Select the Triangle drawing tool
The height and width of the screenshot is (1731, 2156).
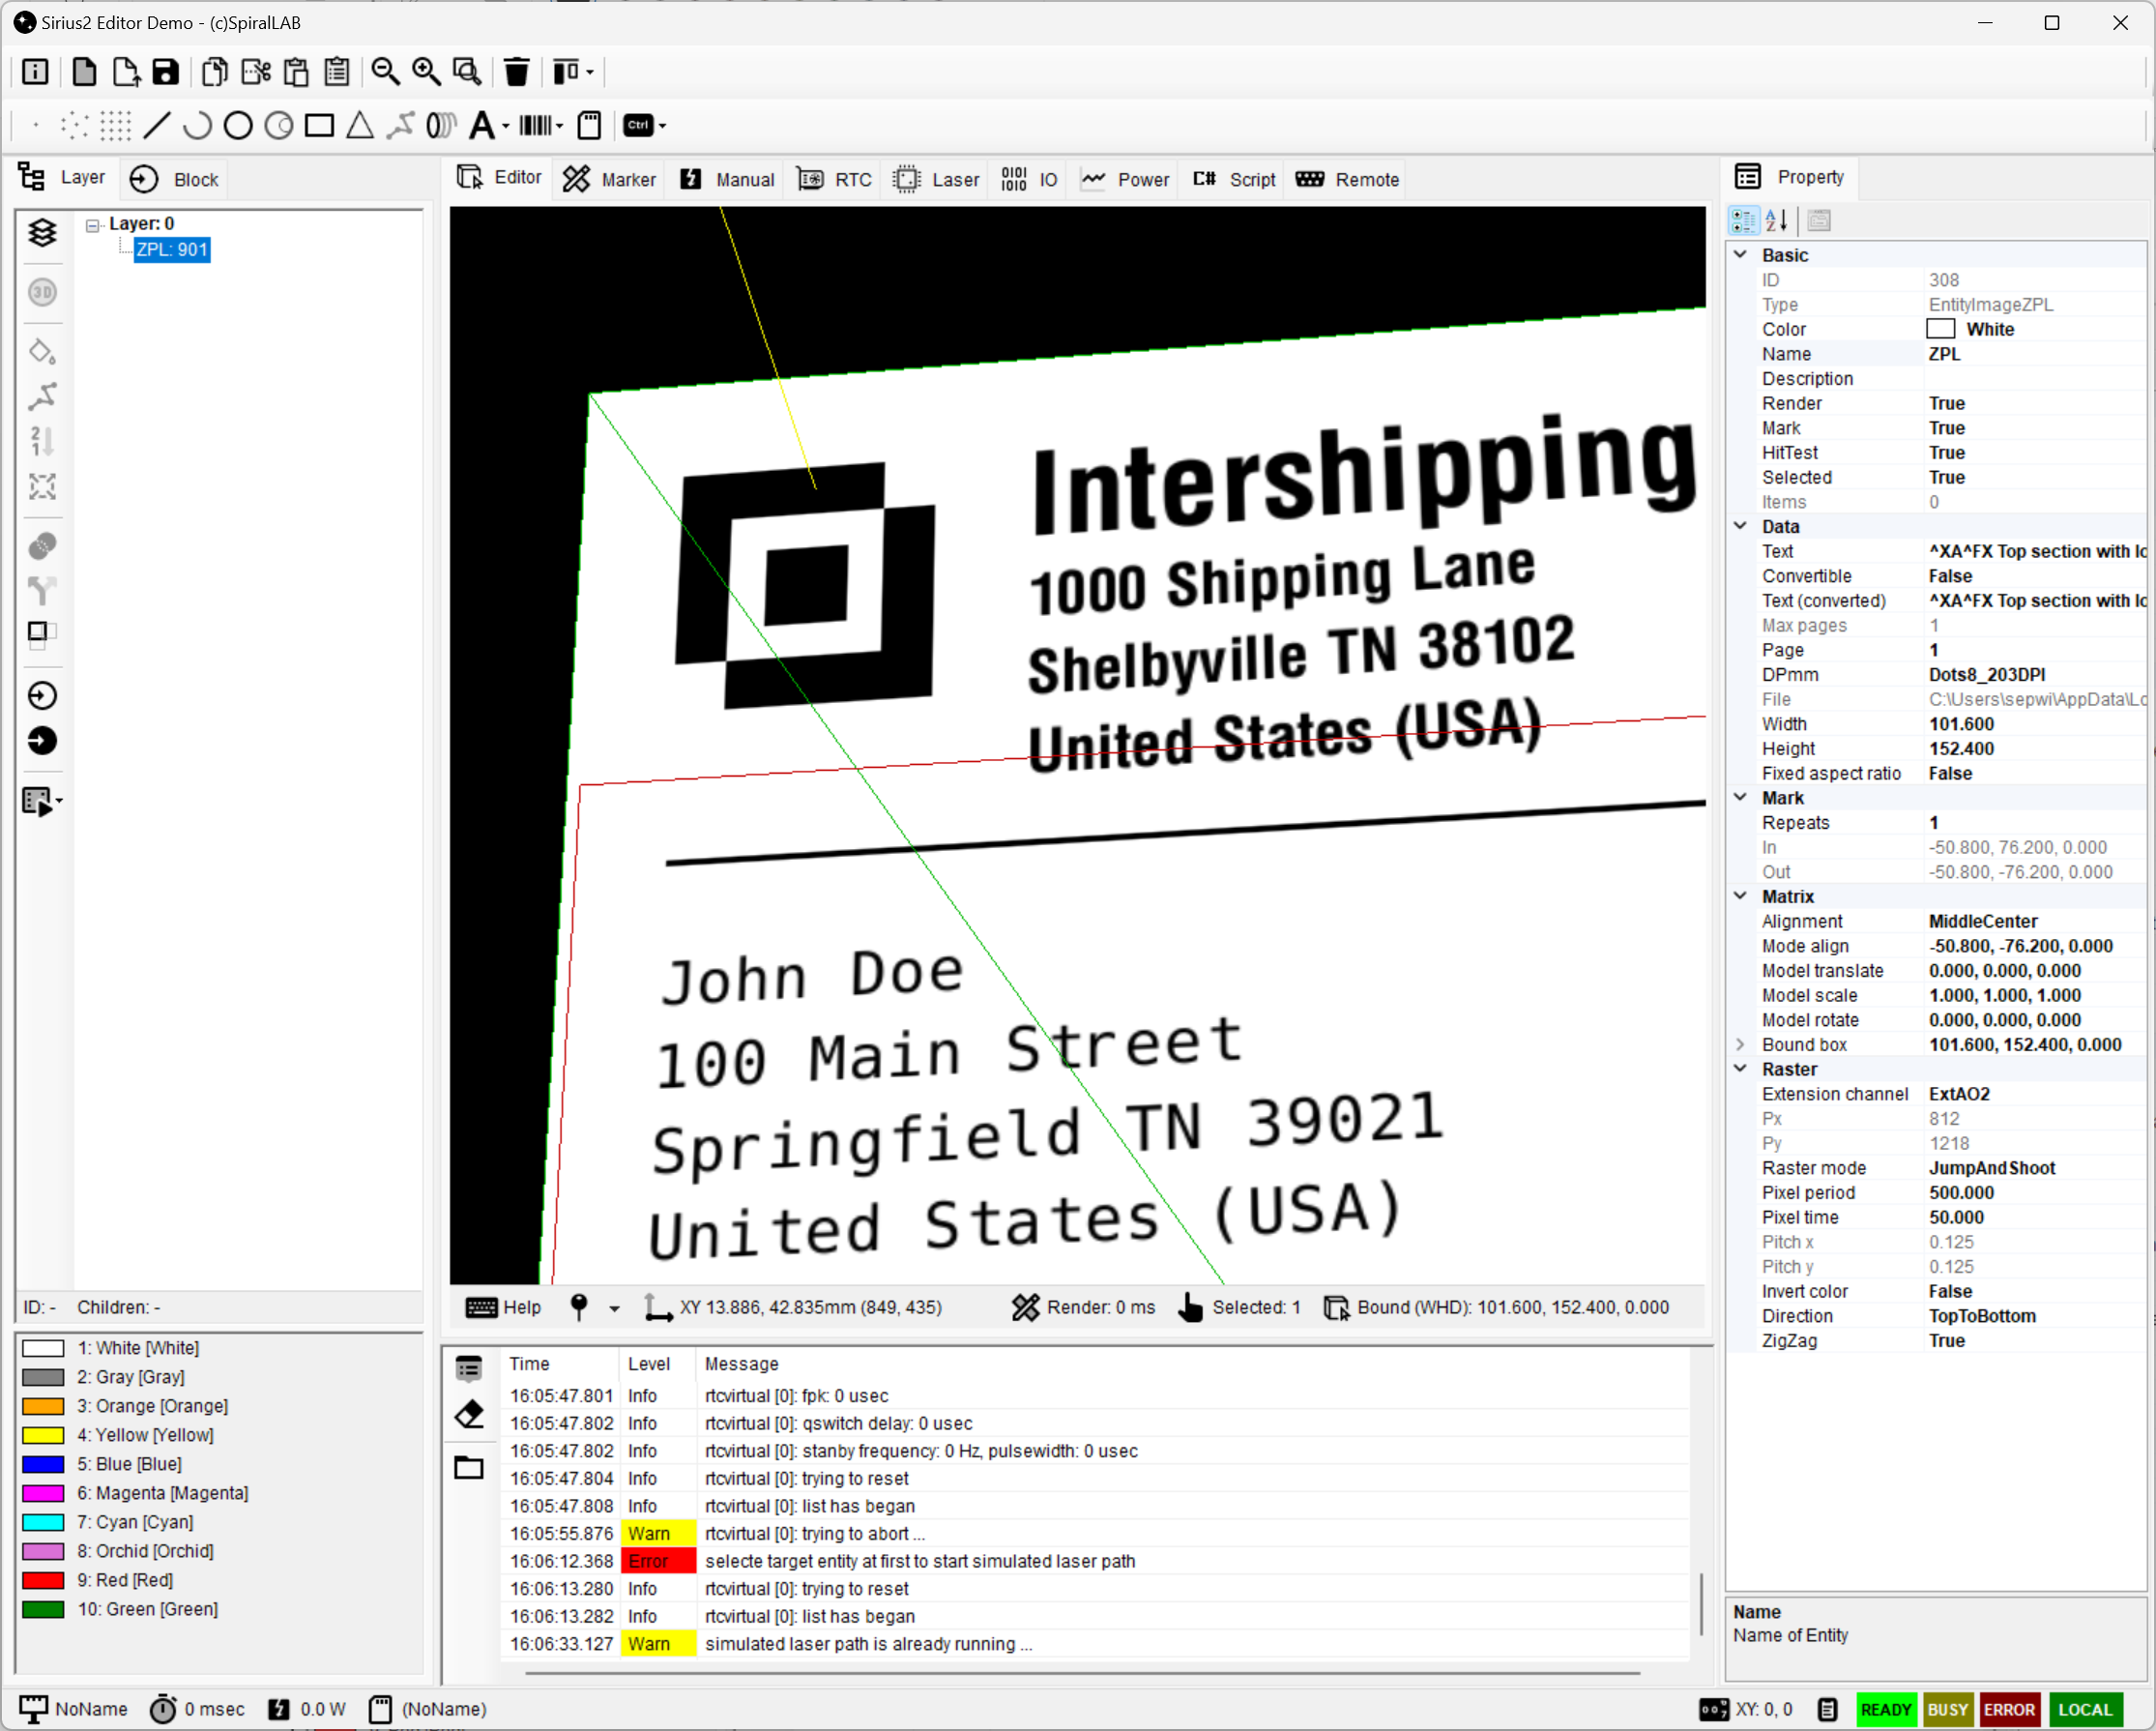(360, 126)
